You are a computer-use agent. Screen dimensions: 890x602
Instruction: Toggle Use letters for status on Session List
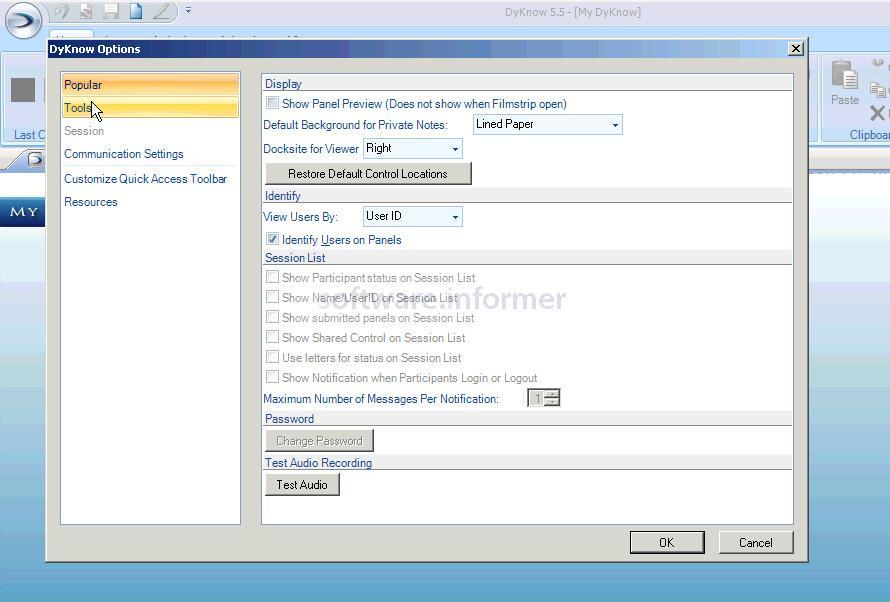(272, 357)
